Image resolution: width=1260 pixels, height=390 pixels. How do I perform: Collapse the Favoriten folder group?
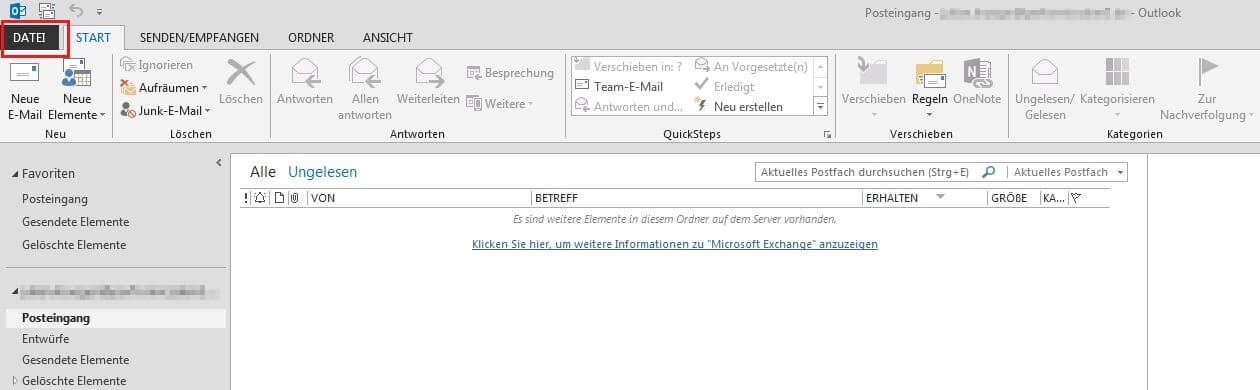click(15, 174)
